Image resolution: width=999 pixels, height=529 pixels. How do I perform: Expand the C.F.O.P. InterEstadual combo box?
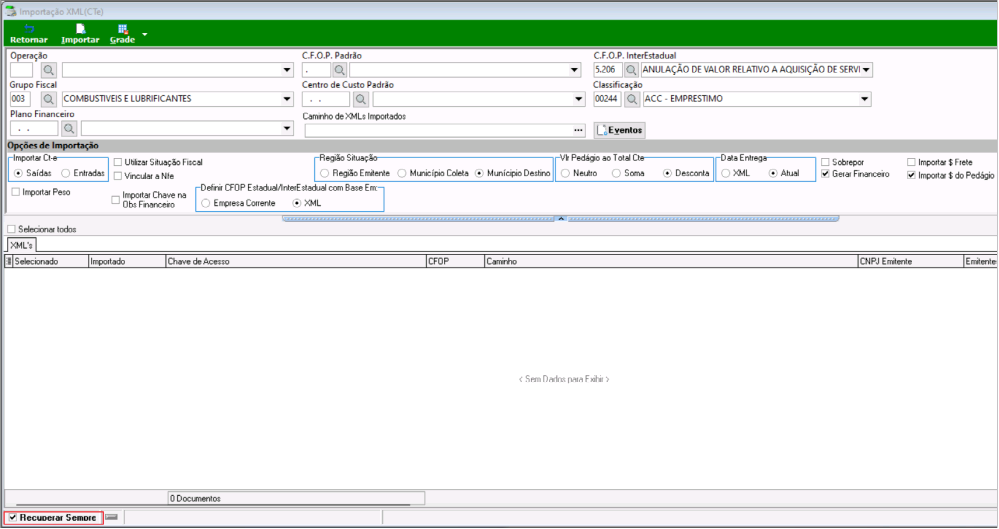(x=866, y=70)
